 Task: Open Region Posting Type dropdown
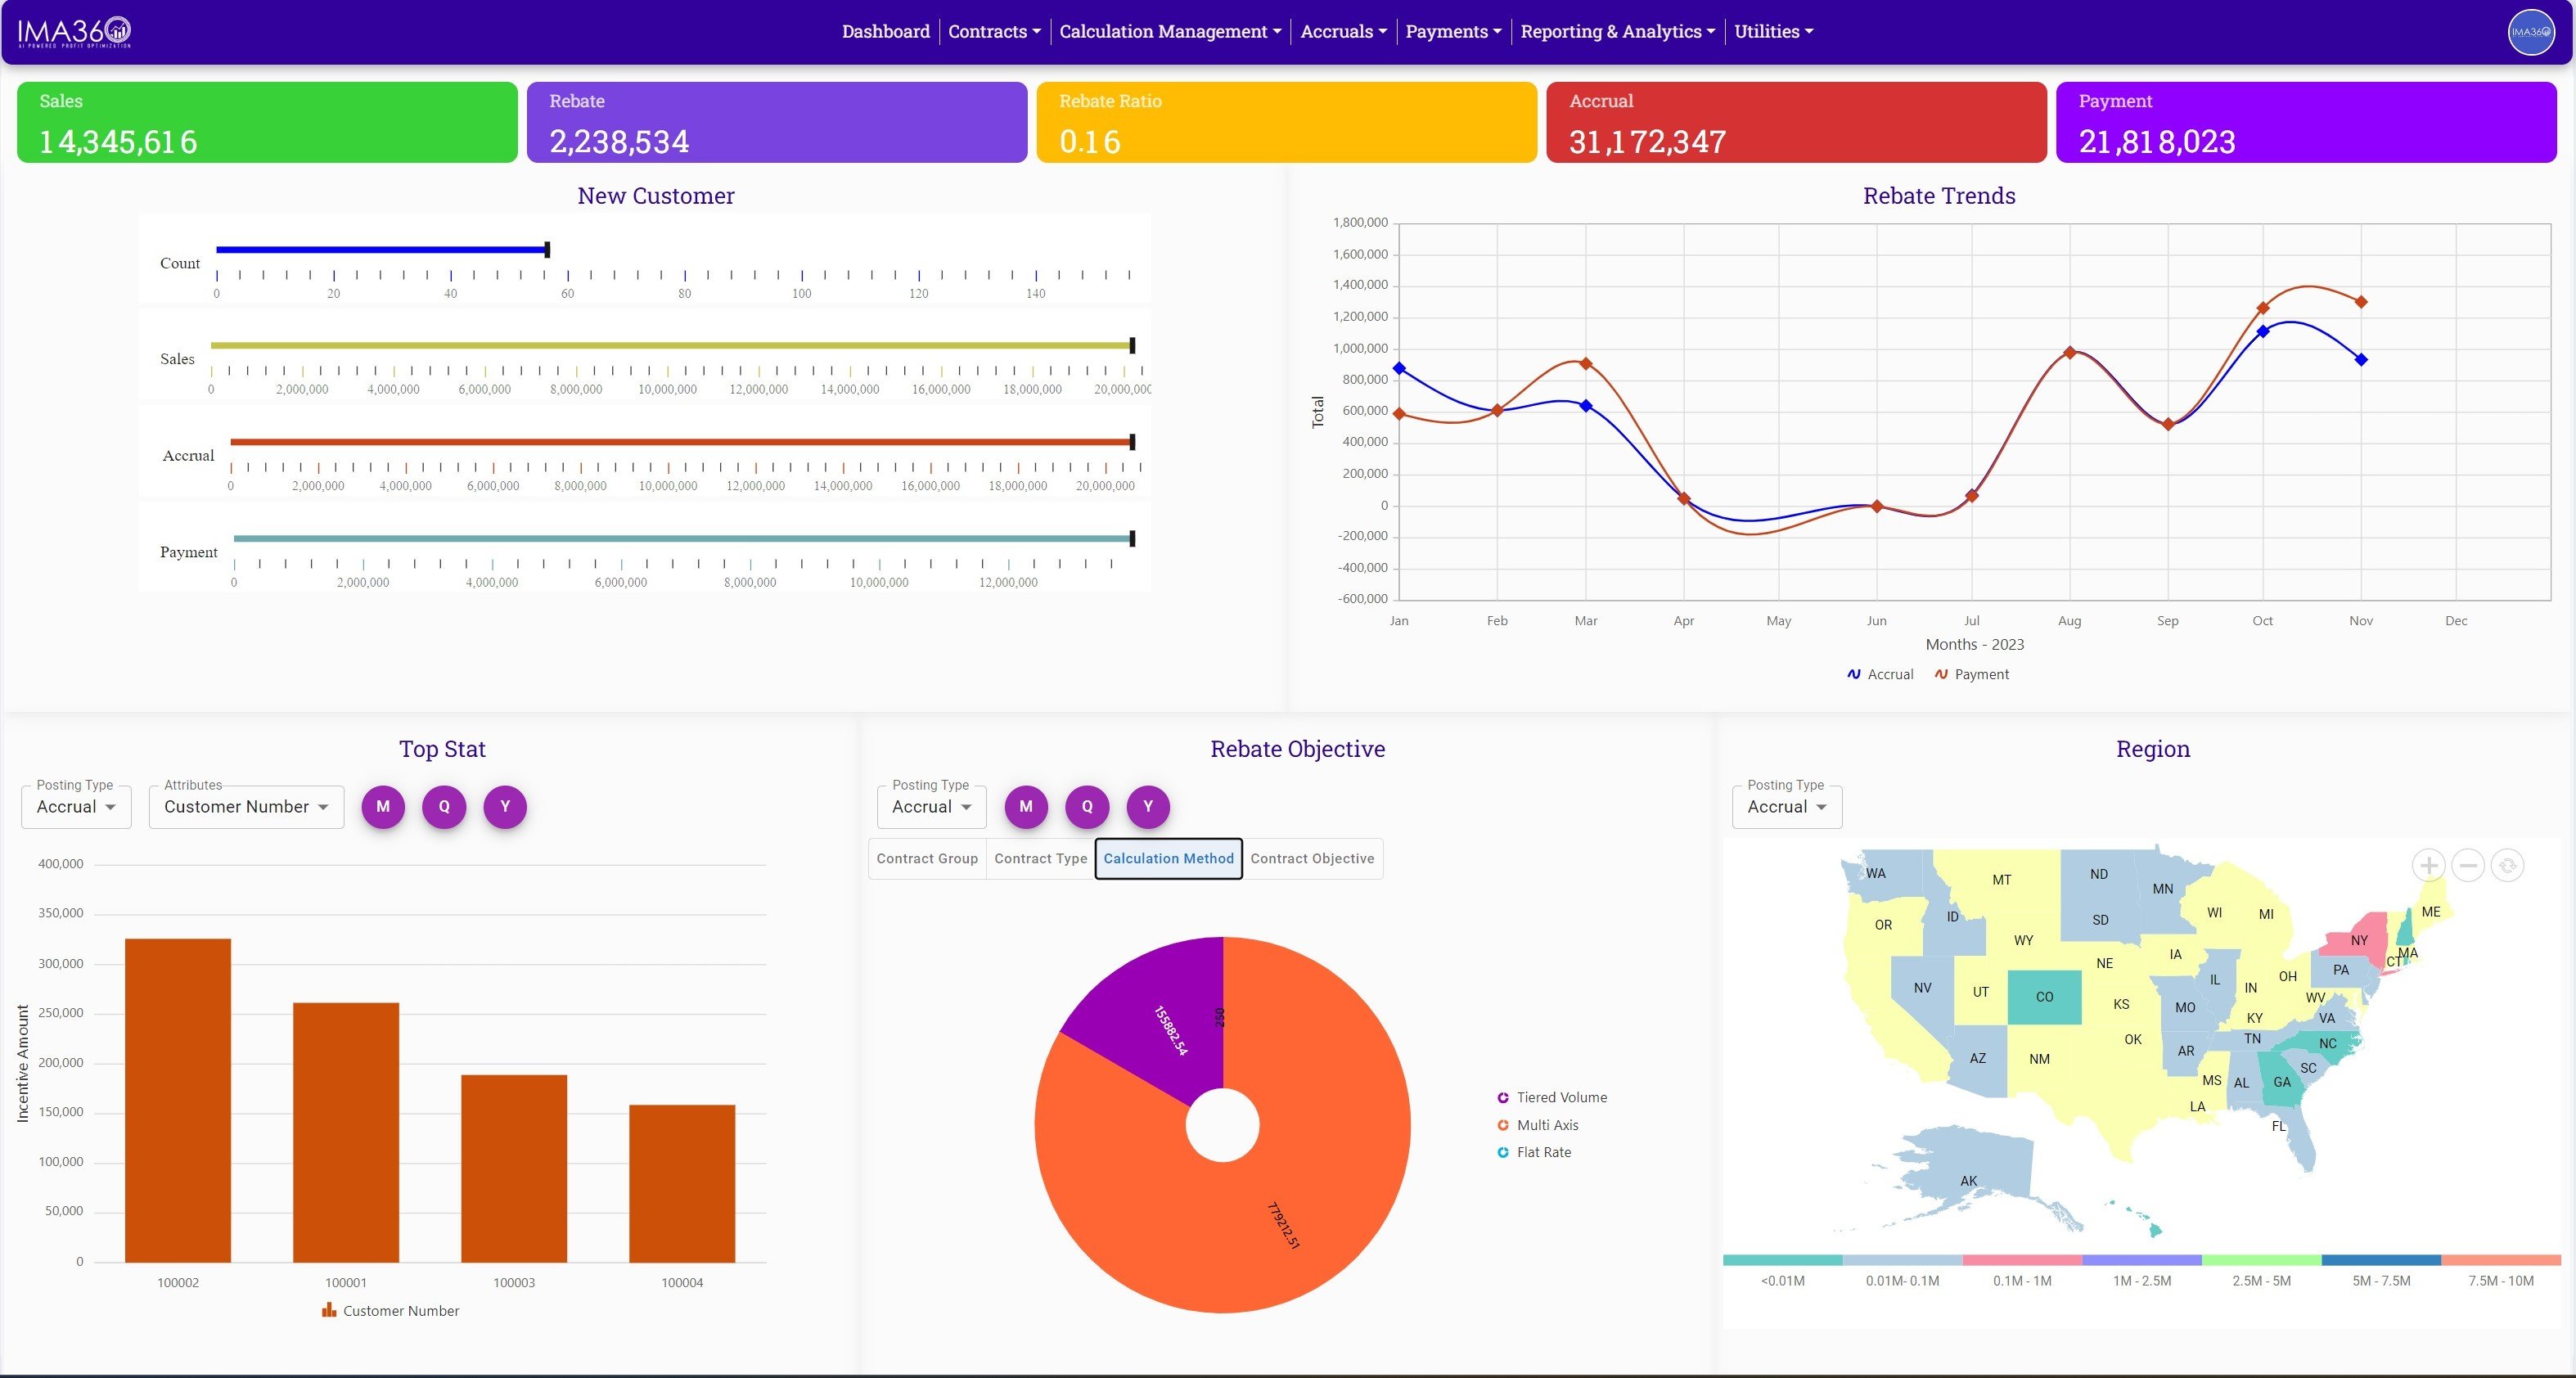(1786, 807)
